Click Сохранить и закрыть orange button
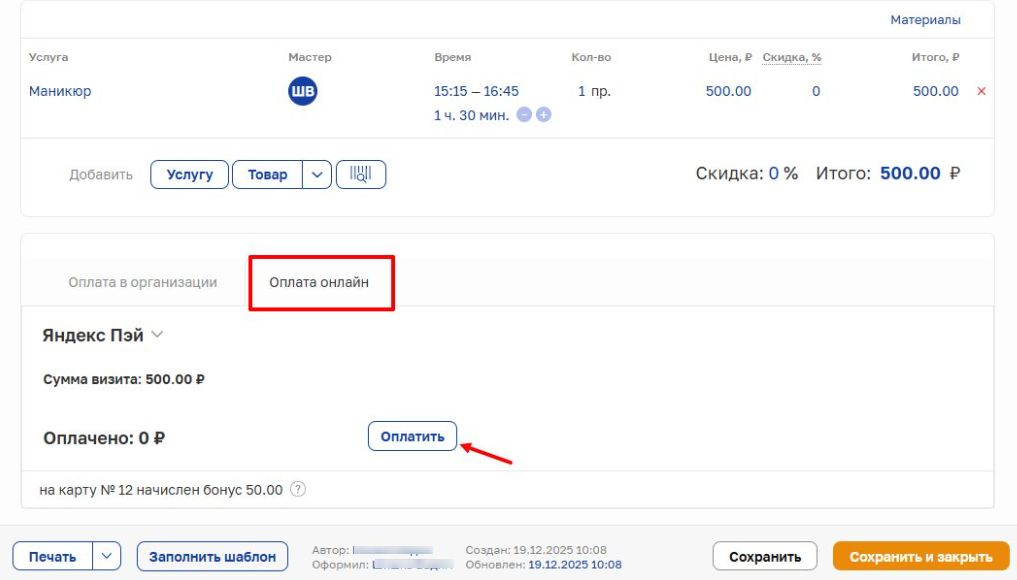This screenshot has width=1017, height=580. coord(920,557)
